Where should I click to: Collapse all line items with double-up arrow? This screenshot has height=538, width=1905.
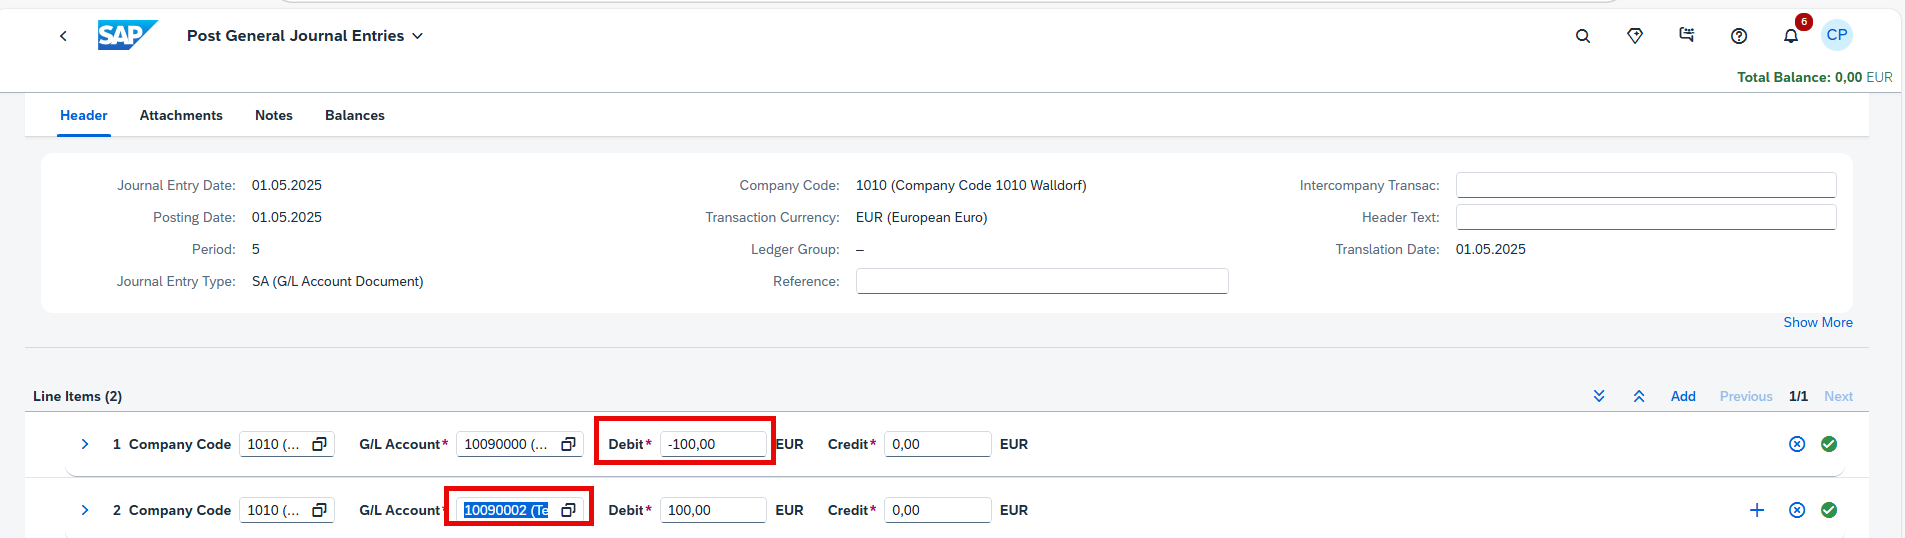(1639, 396)
